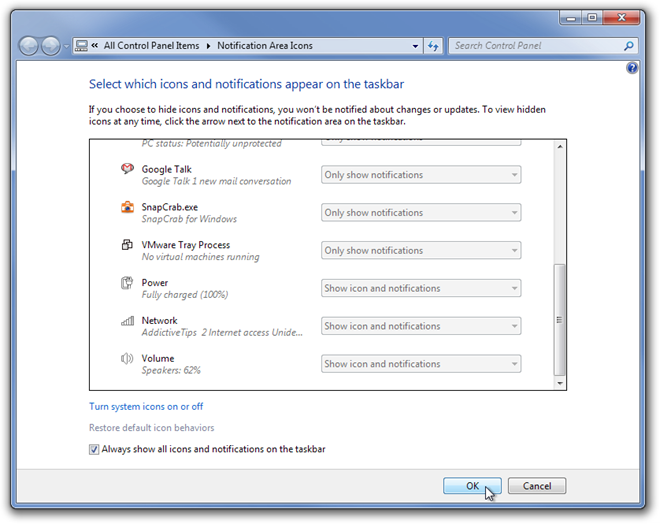Image resolution: width=660 pixels, height=524 pixels.
Task: Click the Google Talk icon
Action: [127, 169]
